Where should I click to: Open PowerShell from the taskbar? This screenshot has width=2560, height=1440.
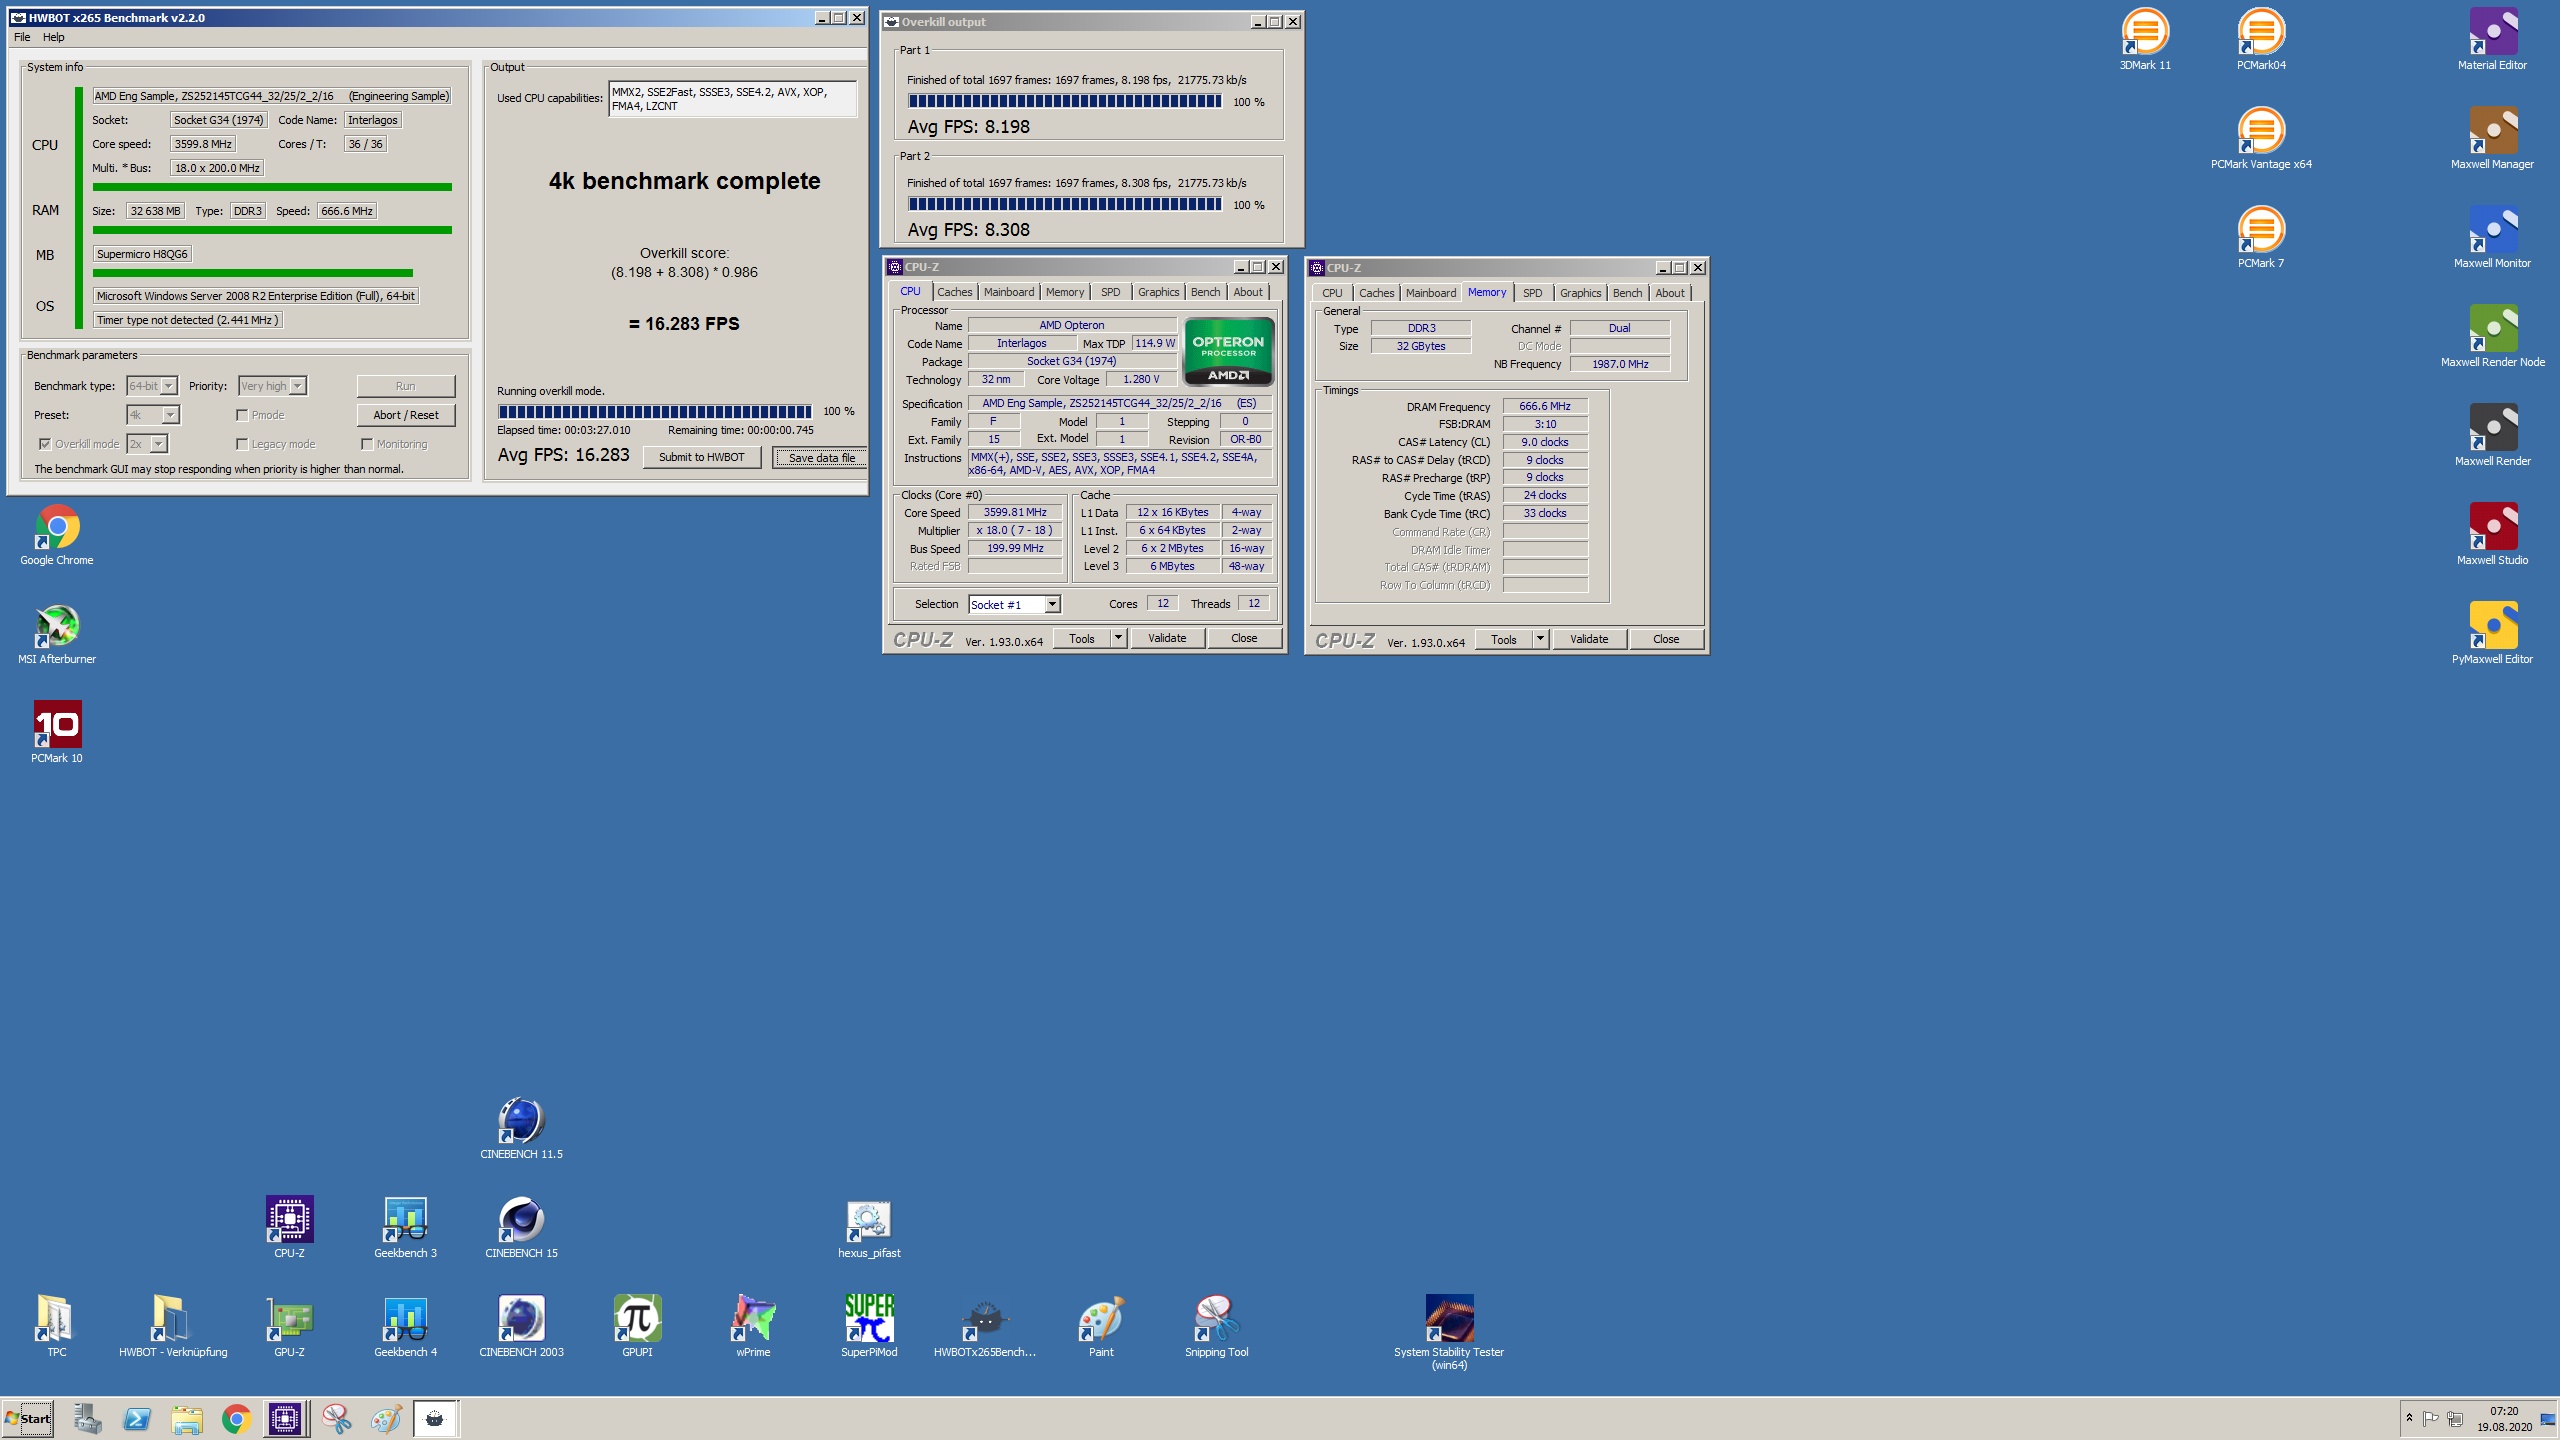pos(137,1418)
